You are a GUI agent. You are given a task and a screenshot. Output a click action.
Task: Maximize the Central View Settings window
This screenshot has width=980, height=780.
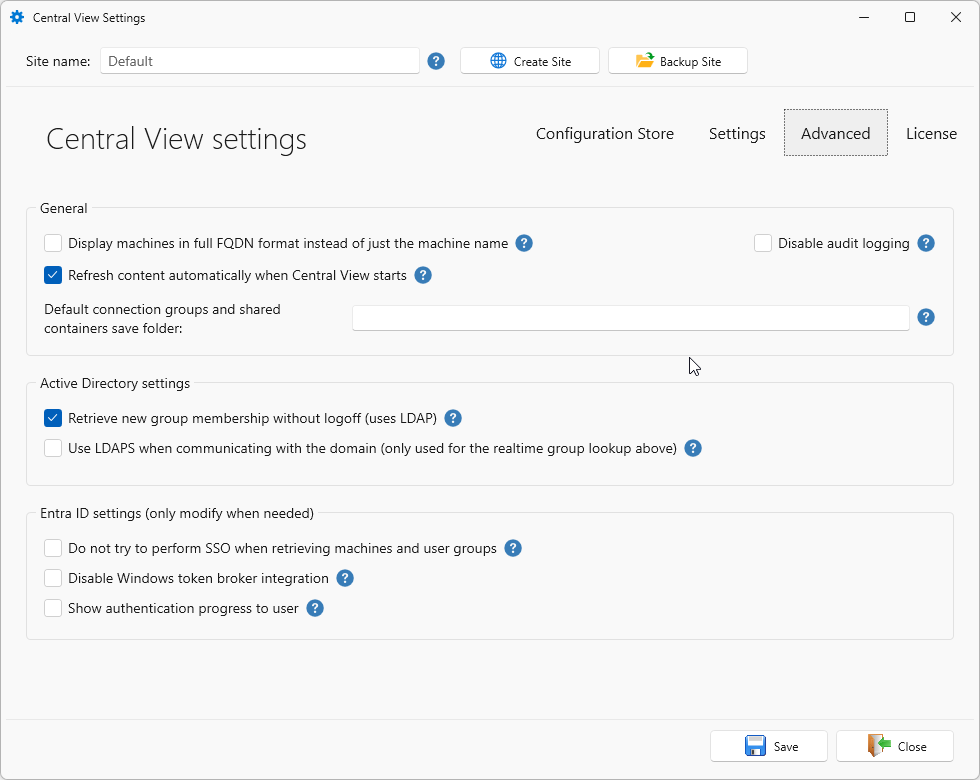coord(910,18)
